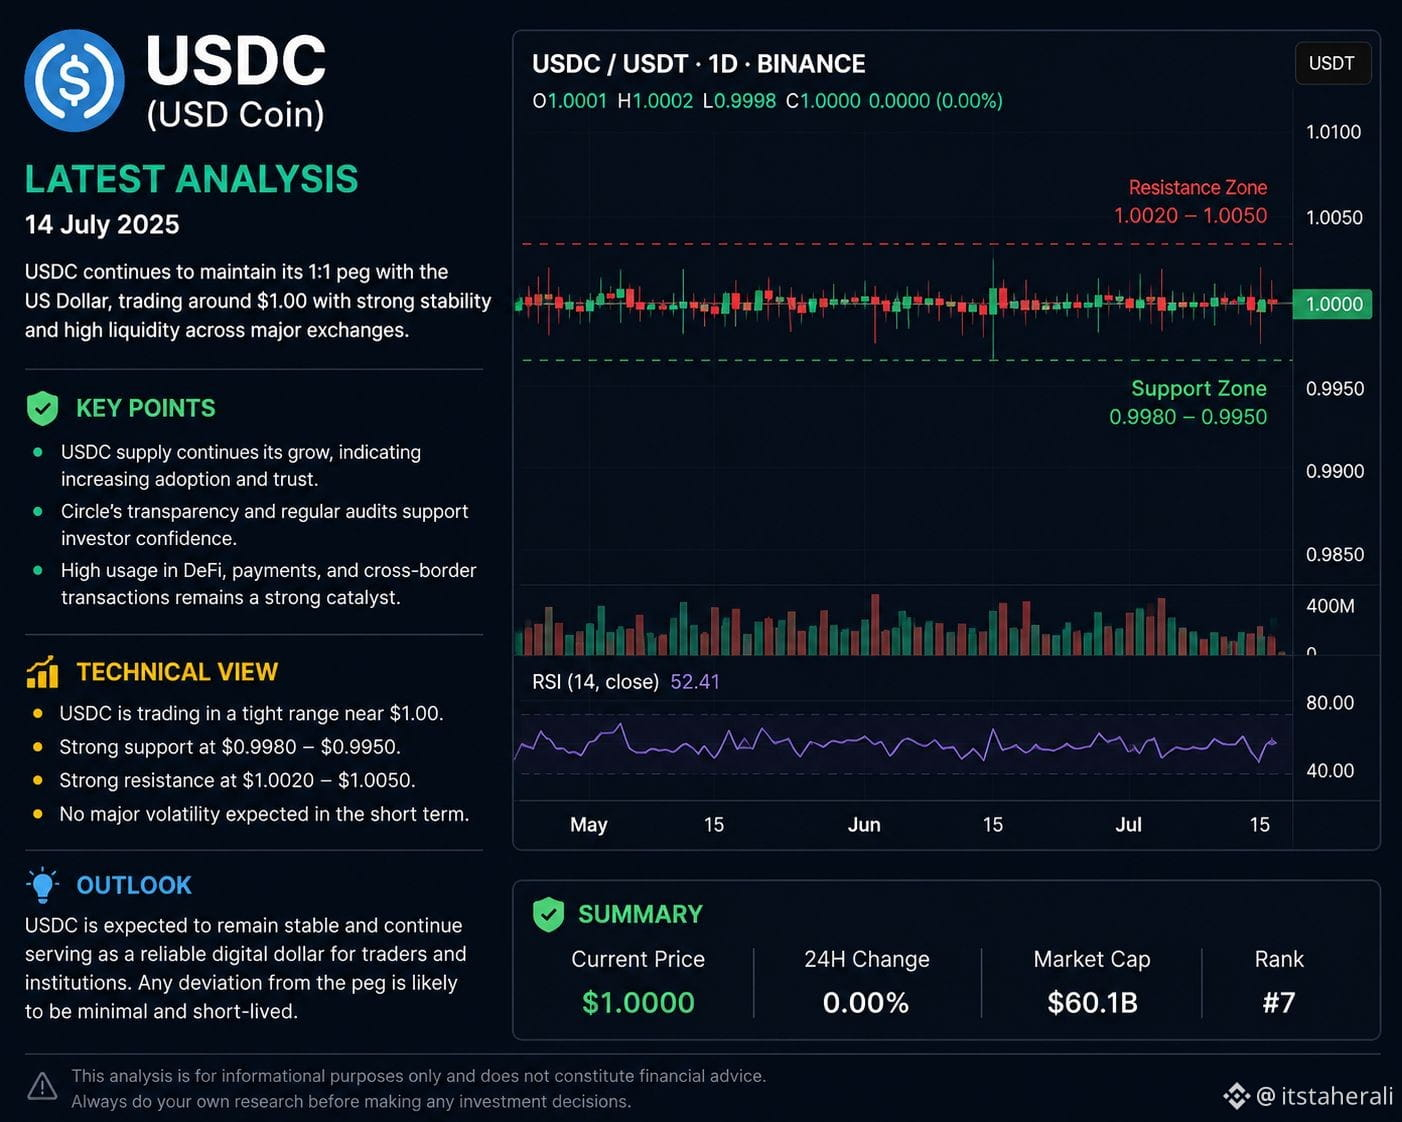The height and width of the screenshot is (1122, 1402).
Task: Click the RSI value 52.41
Action: [x=695, y=682]
